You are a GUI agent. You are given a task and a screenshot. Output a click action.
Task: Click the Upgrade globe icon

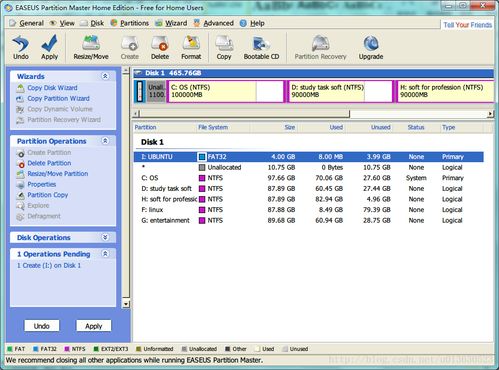(x=371, y=44)
